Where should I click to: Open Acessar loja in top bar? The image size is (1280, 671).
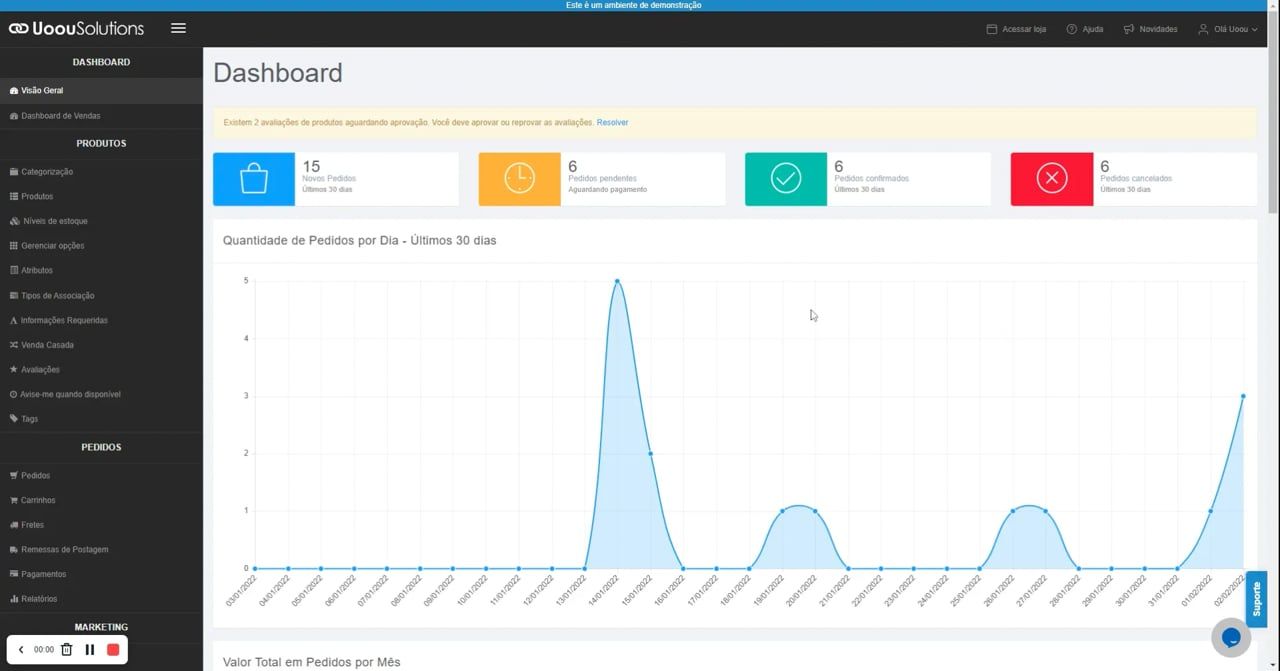1016,29
